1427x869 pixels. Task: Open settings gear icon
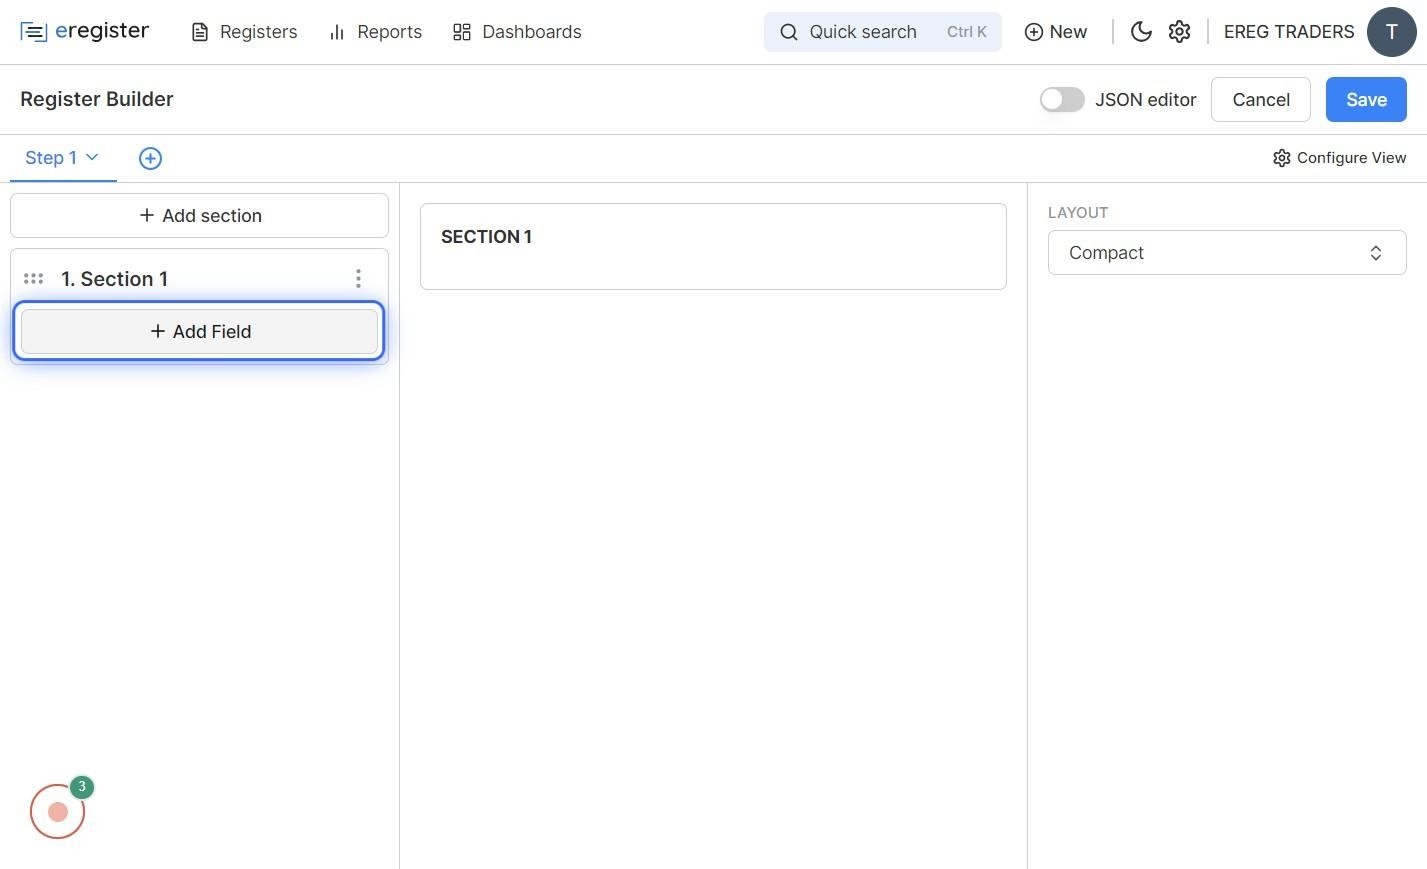[x=1179, y=32]
